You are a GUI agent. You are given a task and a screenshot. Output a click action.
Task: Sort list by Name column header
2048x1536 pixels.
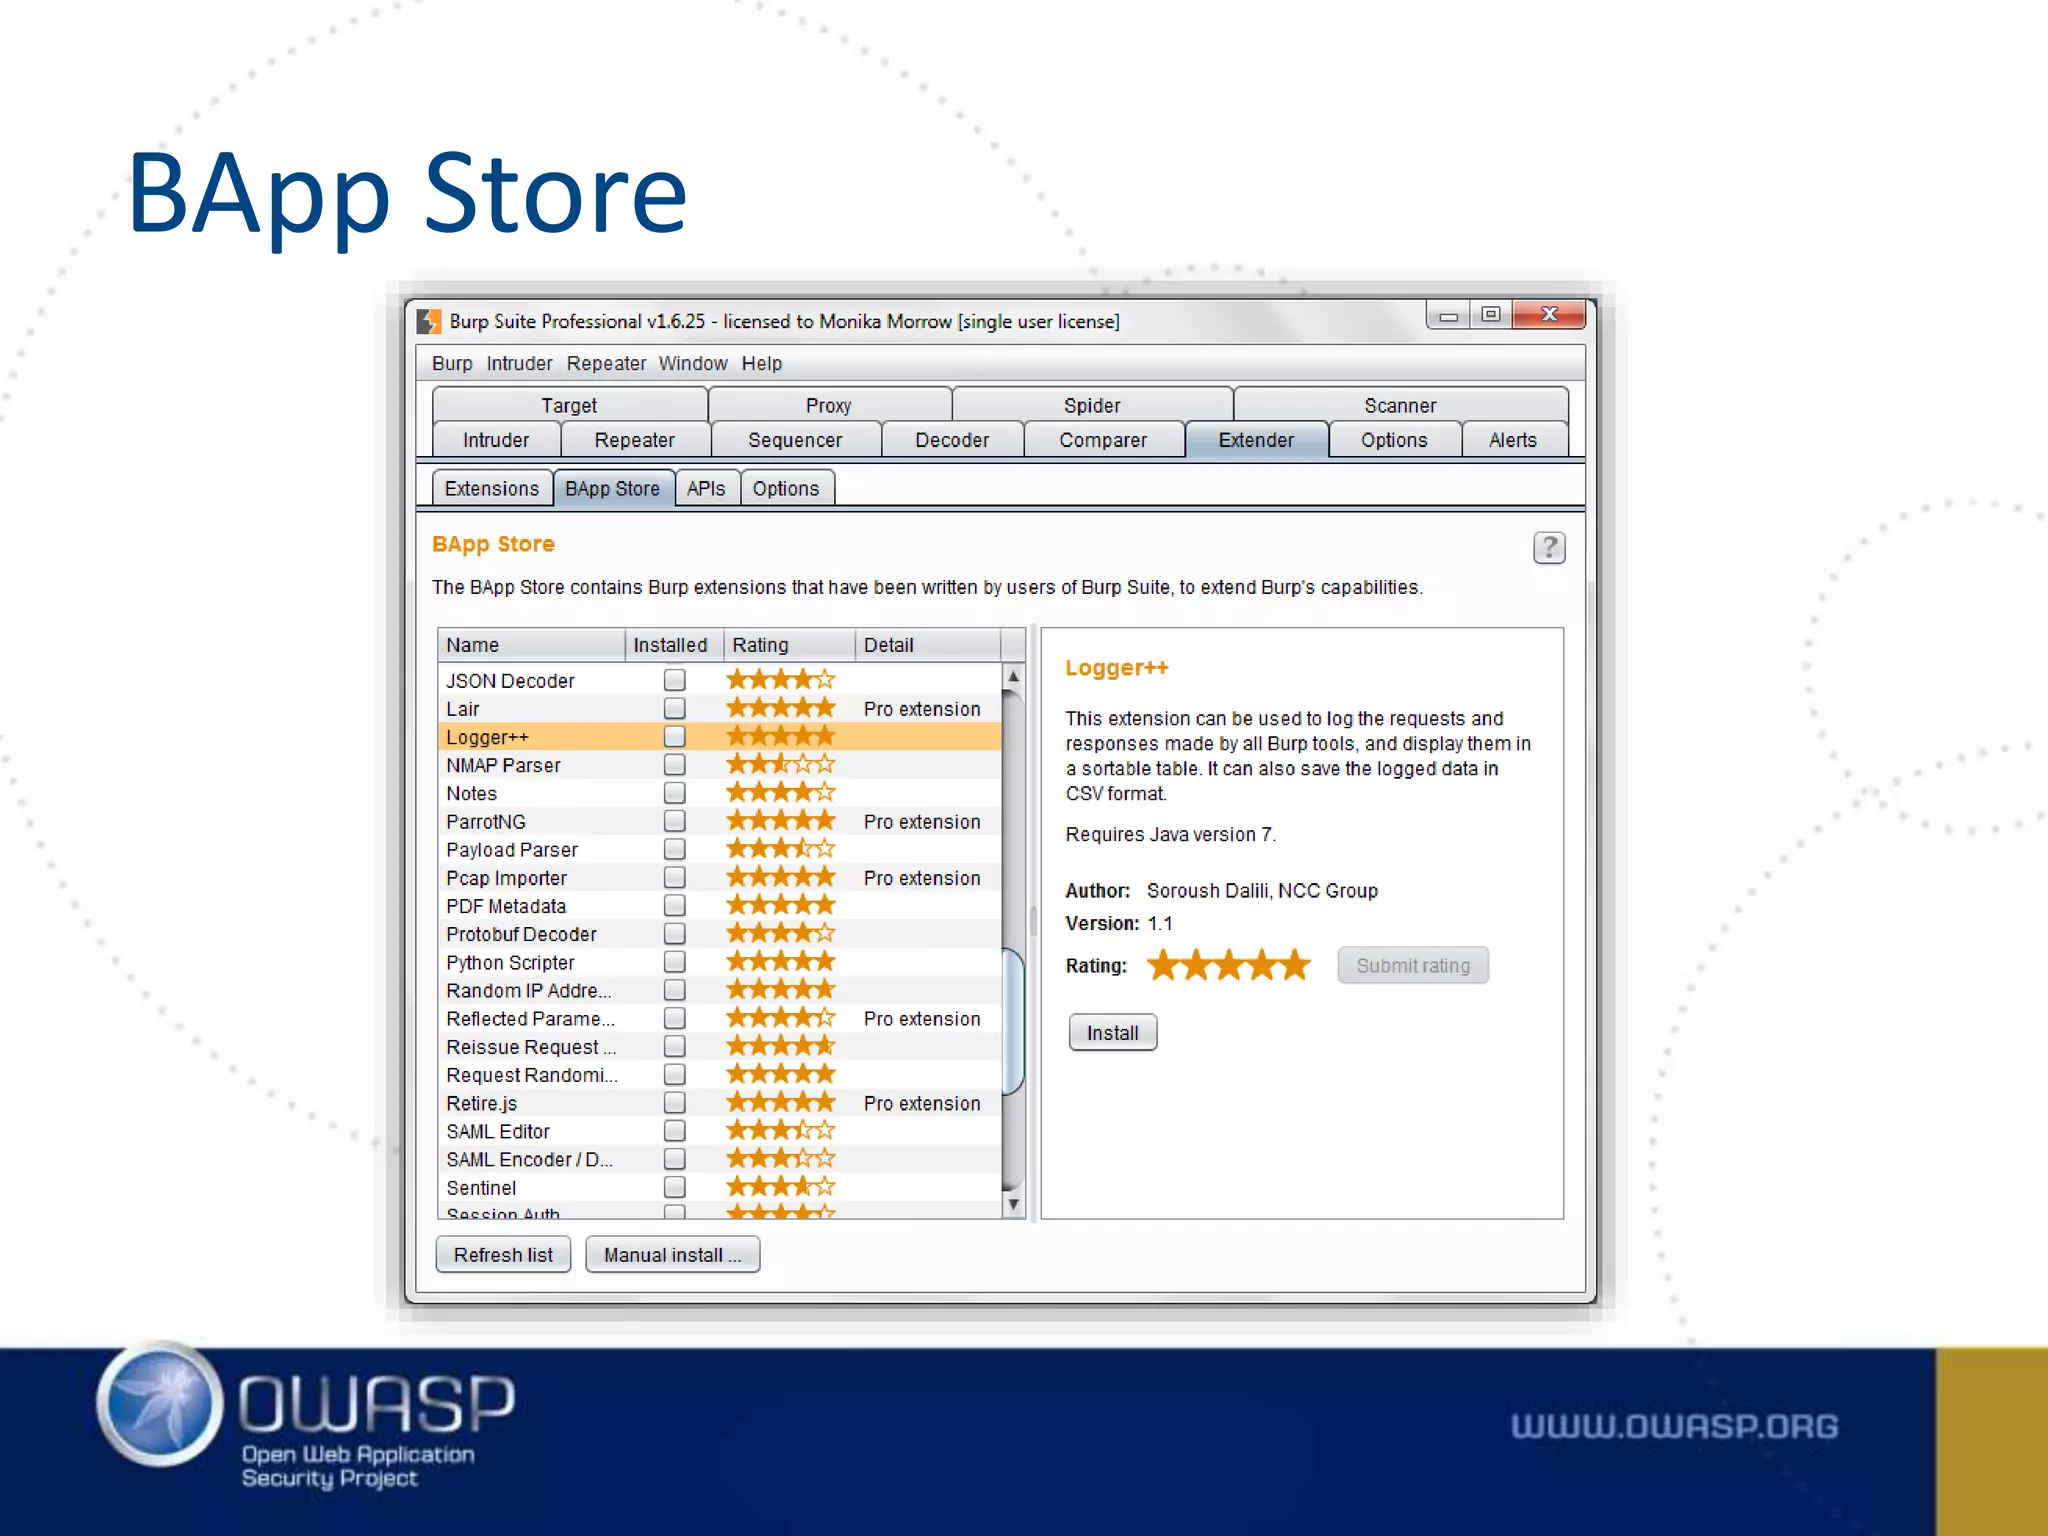[x=531, y=645]
